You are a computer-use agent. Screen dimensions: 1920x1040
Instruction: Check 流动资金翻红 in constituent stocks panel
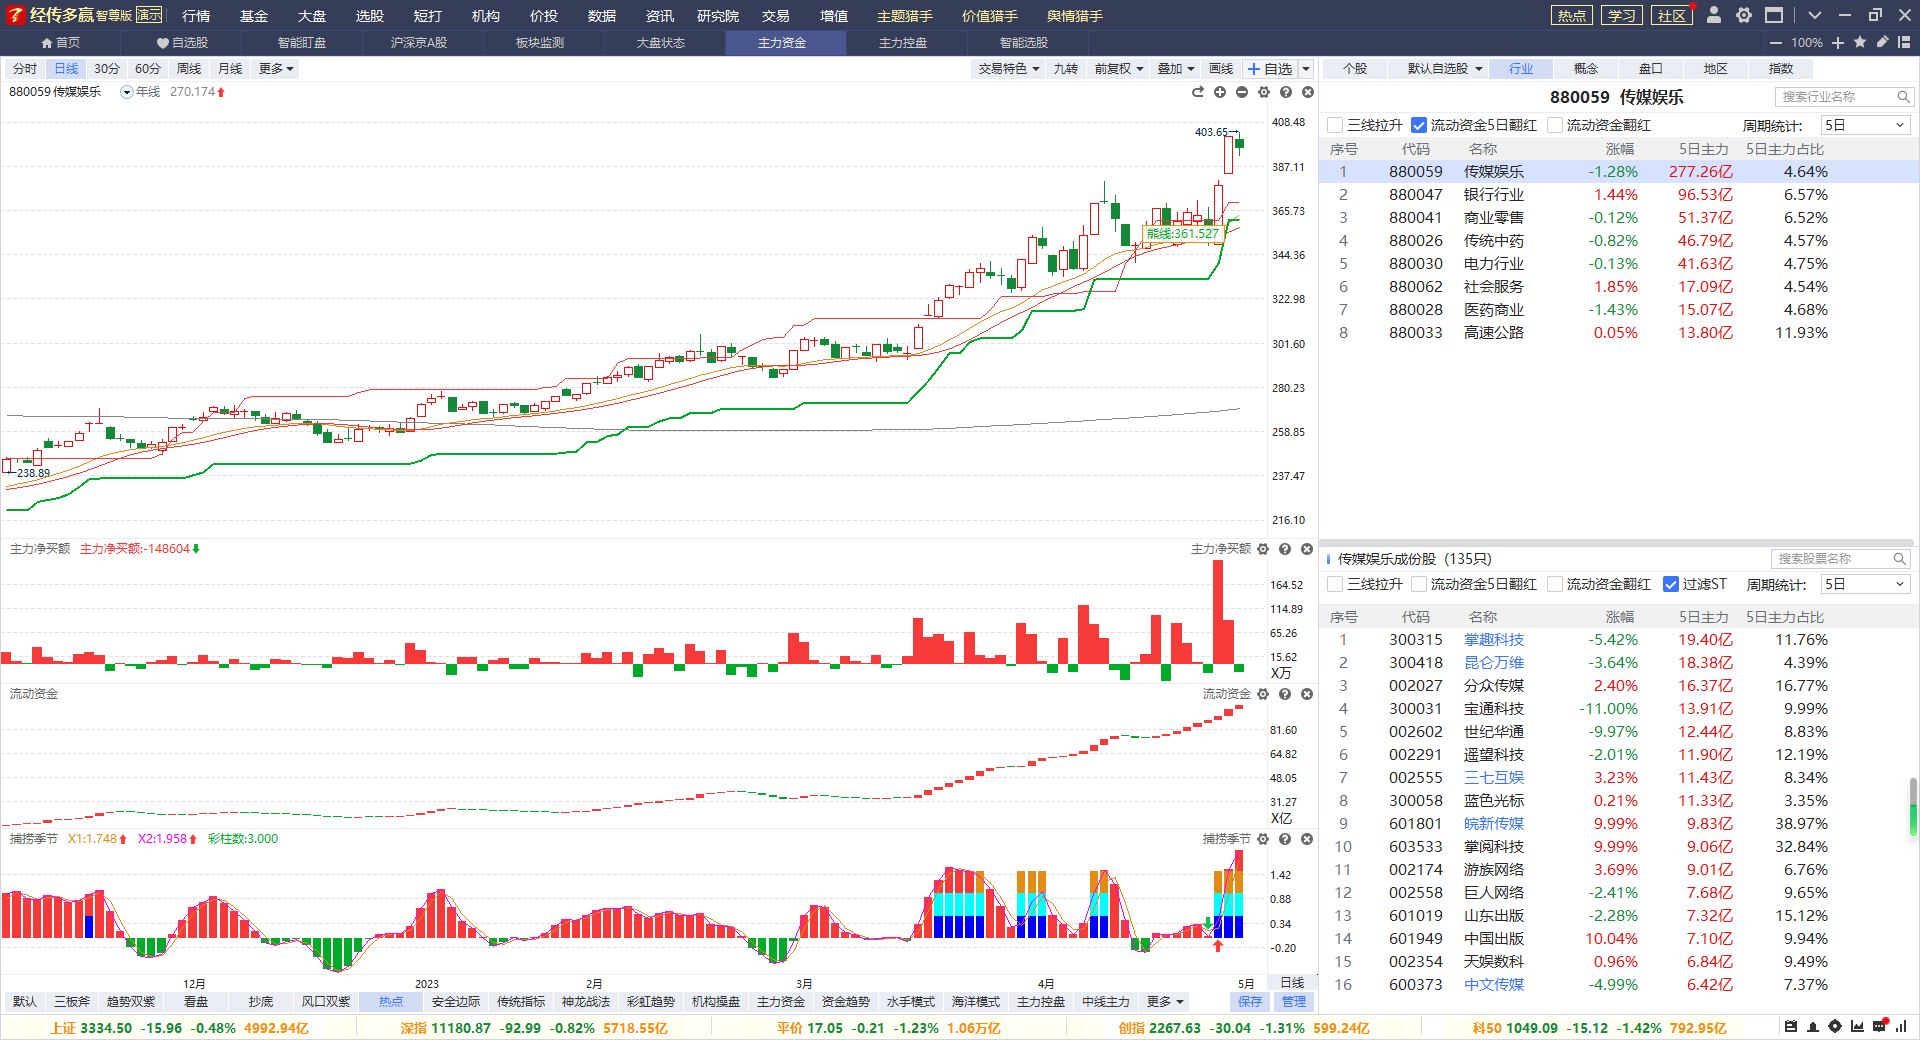tap(1555, 584)
